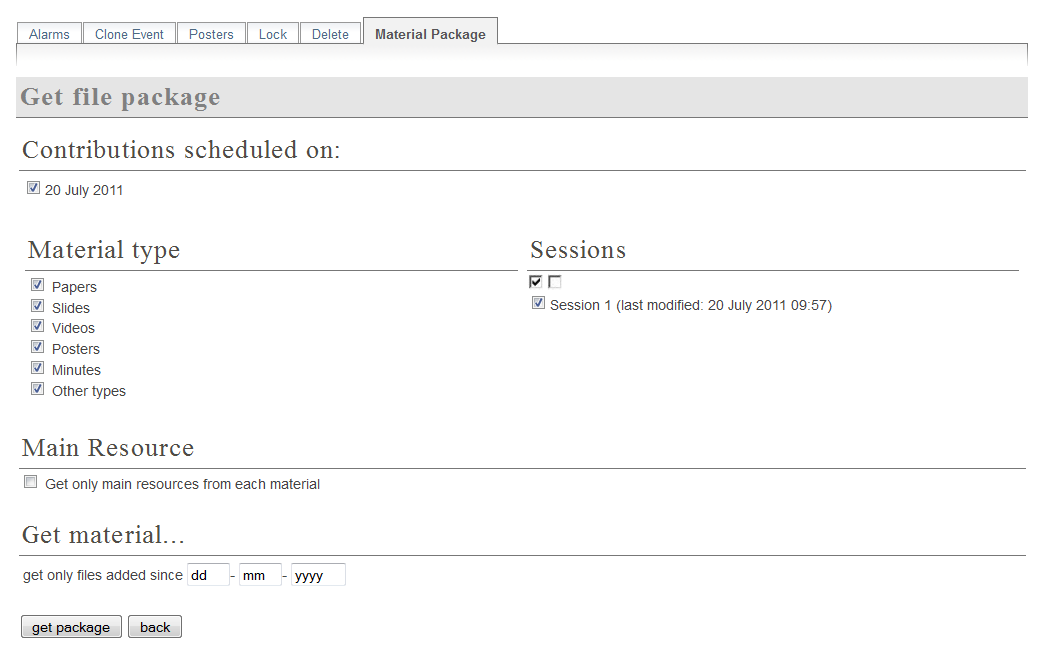
Task: Click the back button
Action: click(x=155, y=627)
